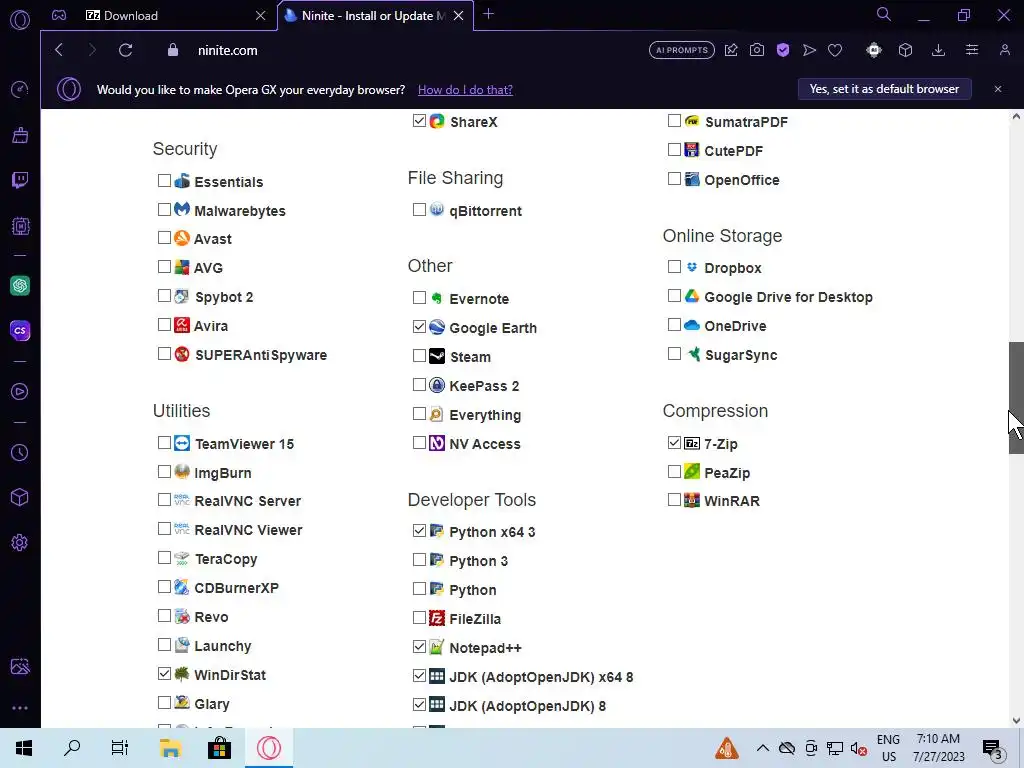Screen dimensions: 1024x768
Task: Open the Settings gear in sidebar
Action: pyautogui.click(x=20, y=543)
